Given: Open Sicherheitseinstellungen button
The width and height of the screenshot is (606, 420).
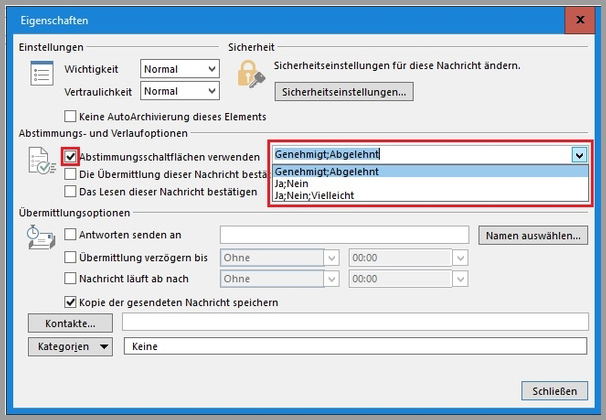Looking at the screenshot, I should click(344, 92).
